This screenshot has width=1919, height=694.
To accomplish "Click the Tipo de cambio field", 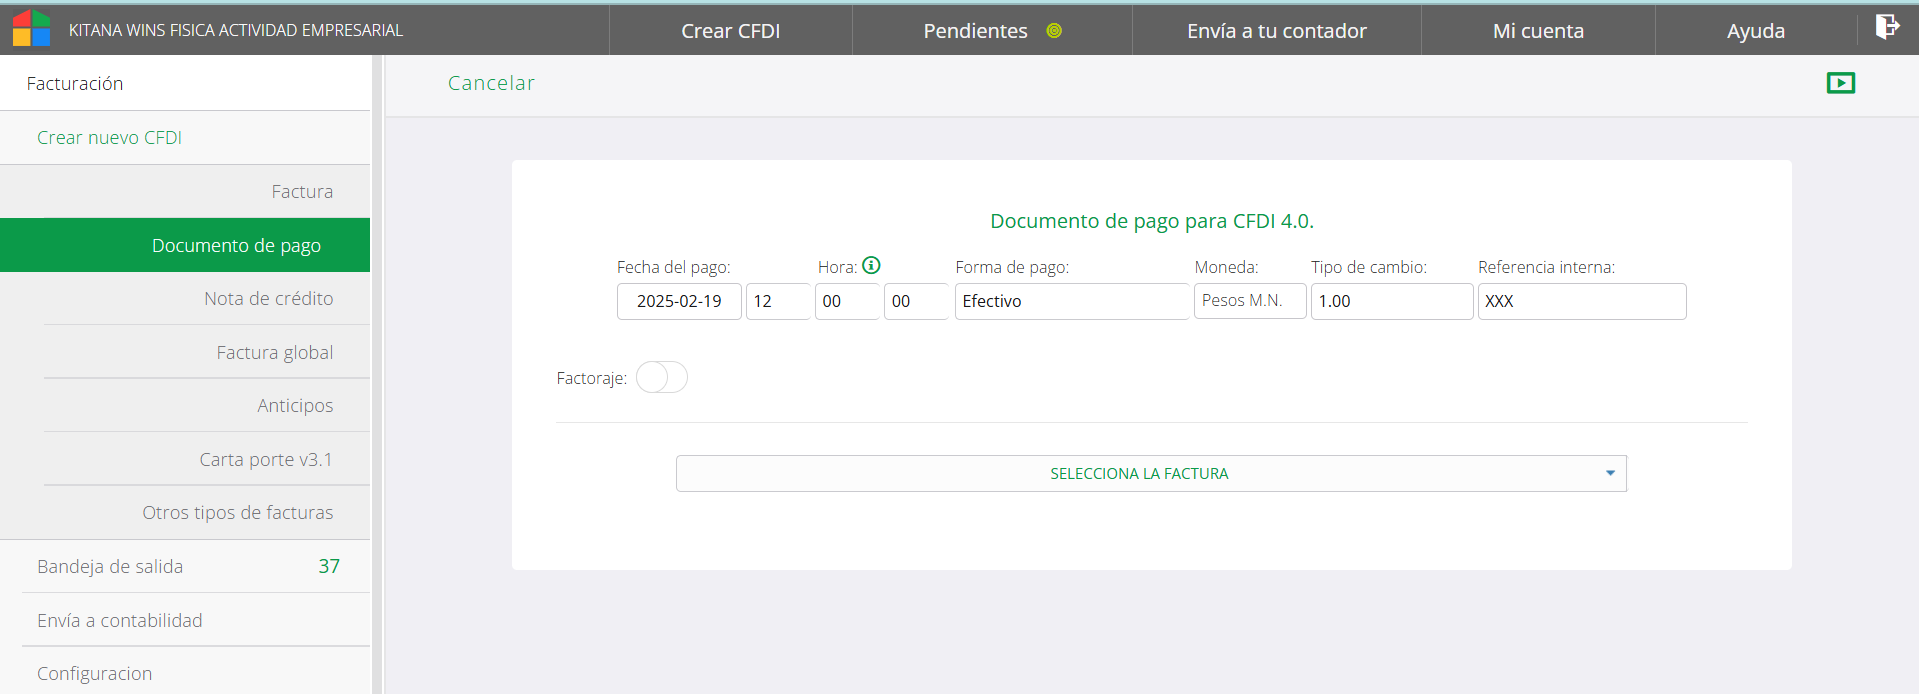I will [1390, 301].
